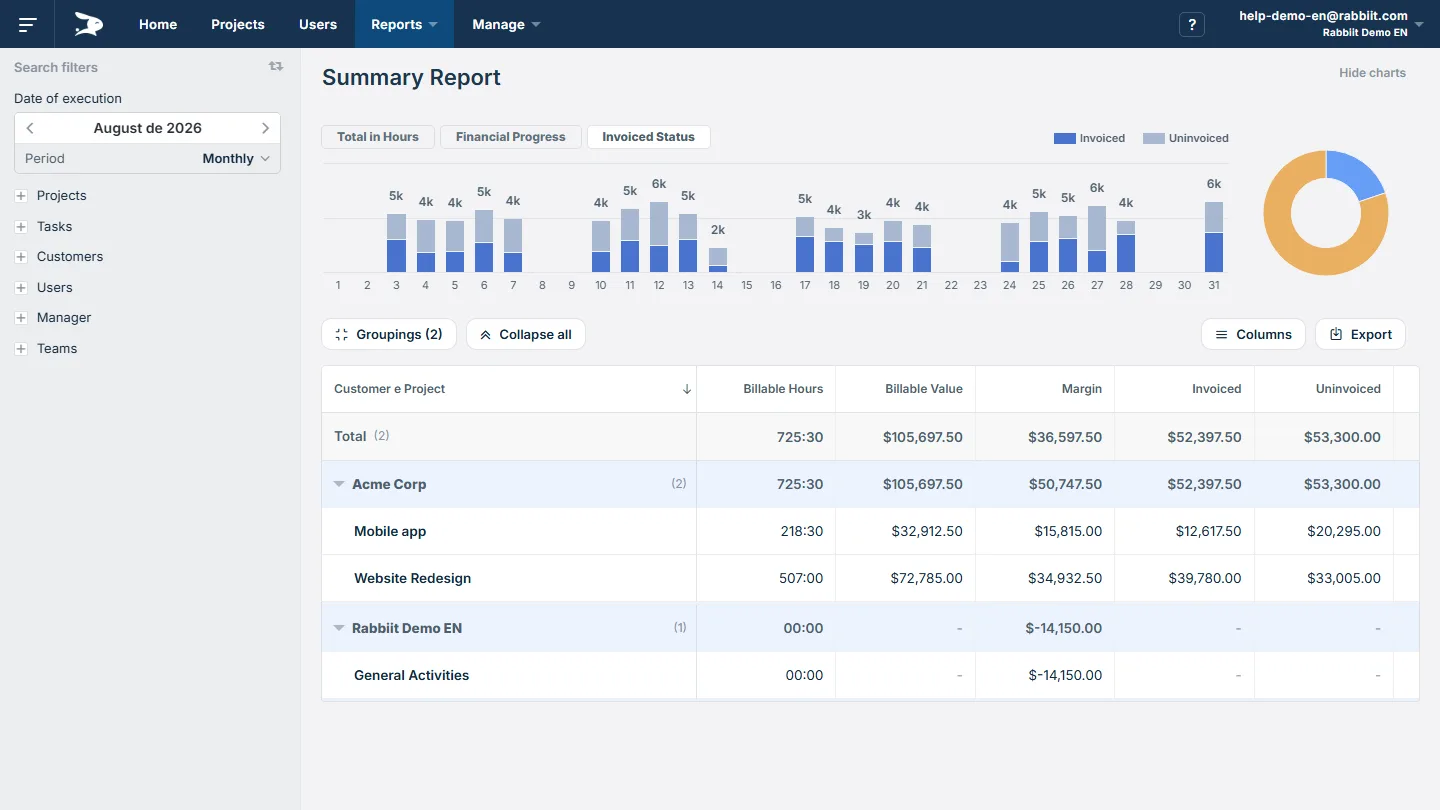1440x810 pixels.
Task: Open the Reports menu
Action: coord(404,24)
